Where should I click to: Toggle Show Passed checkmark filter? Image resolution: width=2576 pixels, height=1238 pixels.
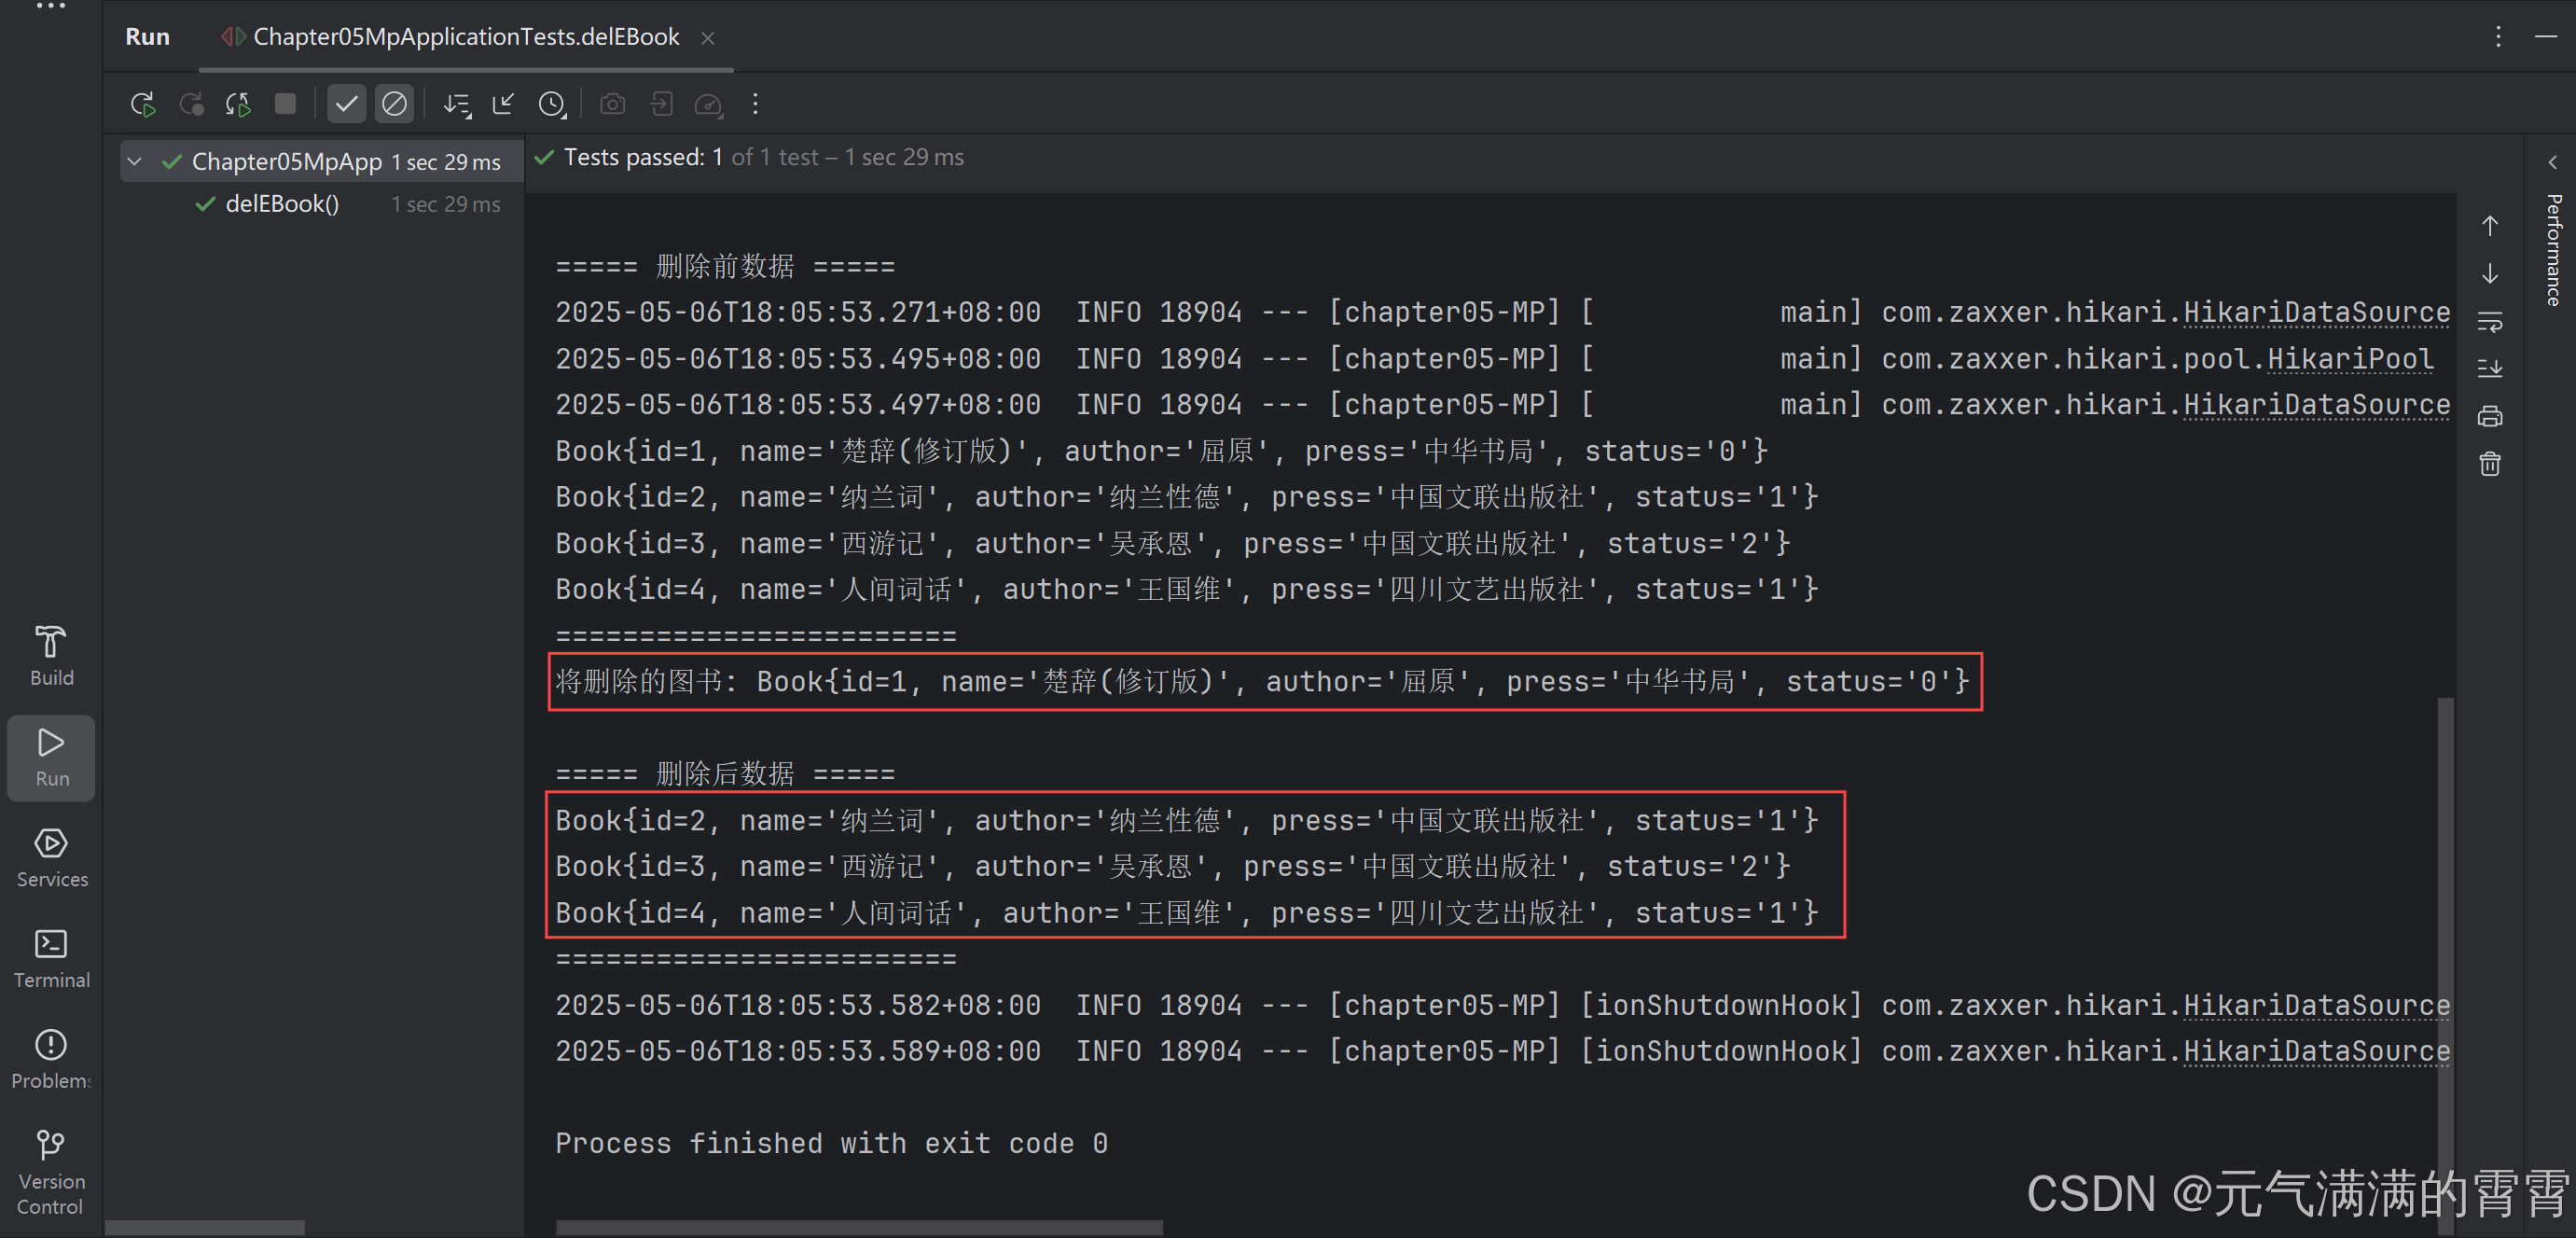click(x=346, y=104)
